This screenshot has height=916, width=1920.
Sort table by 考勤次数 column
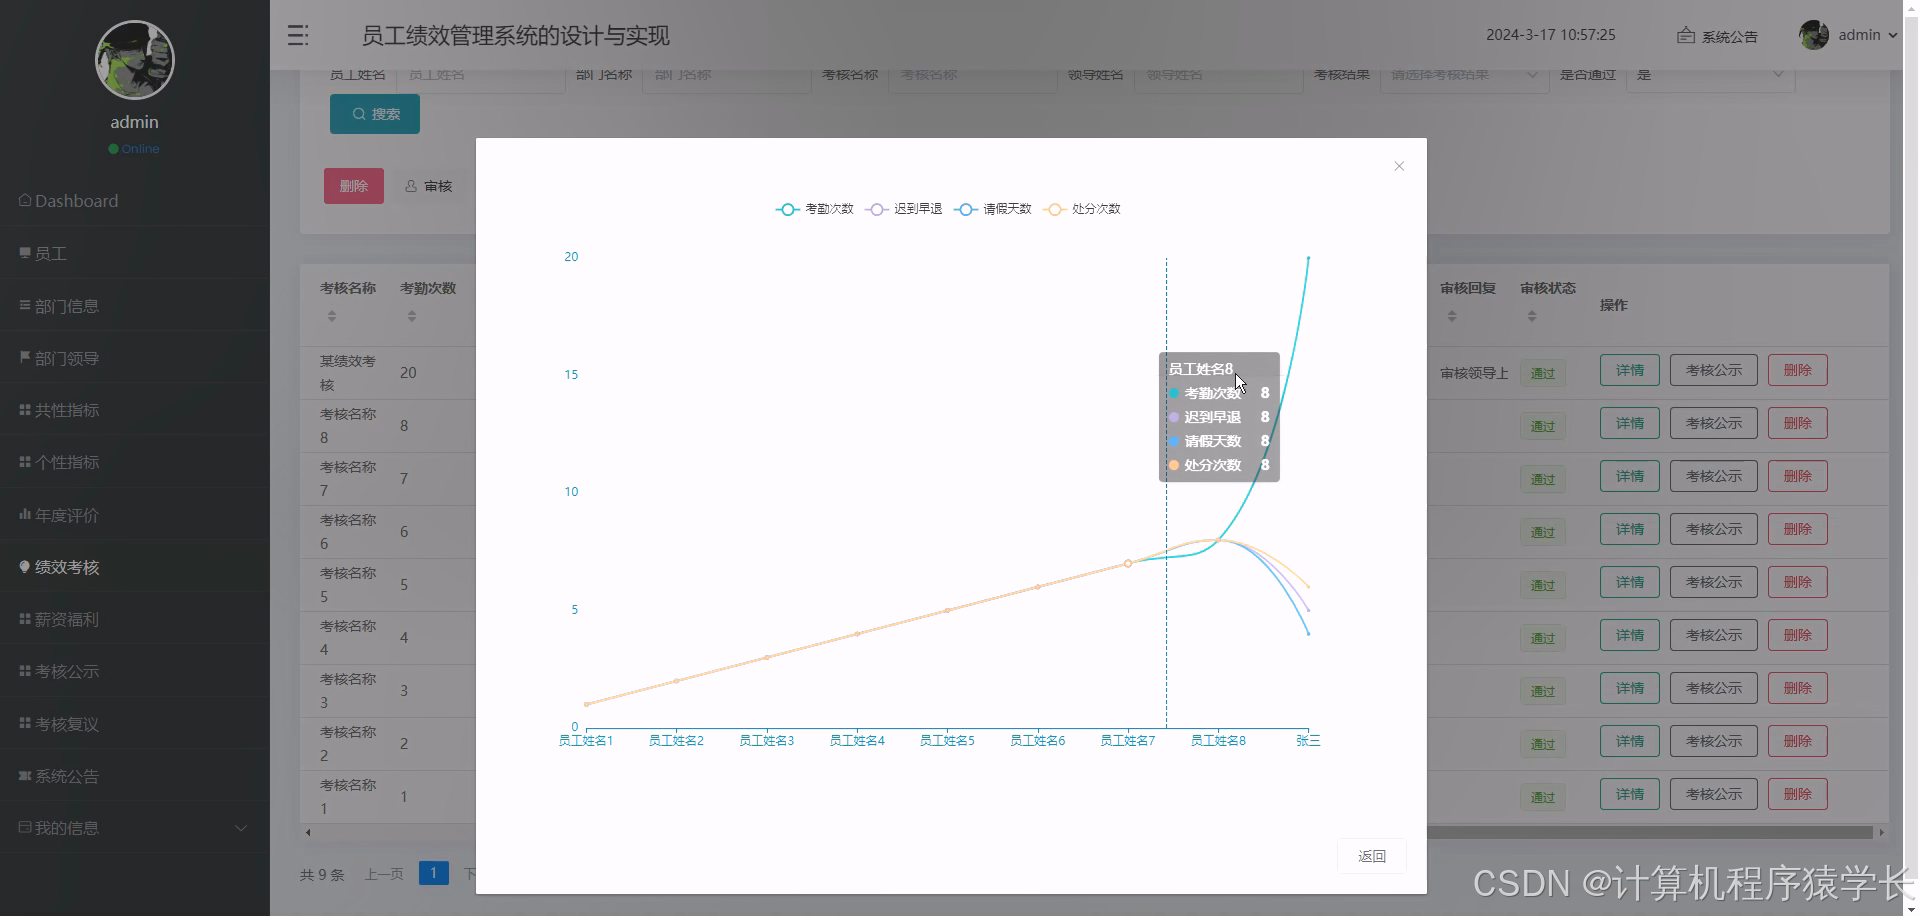412,316
